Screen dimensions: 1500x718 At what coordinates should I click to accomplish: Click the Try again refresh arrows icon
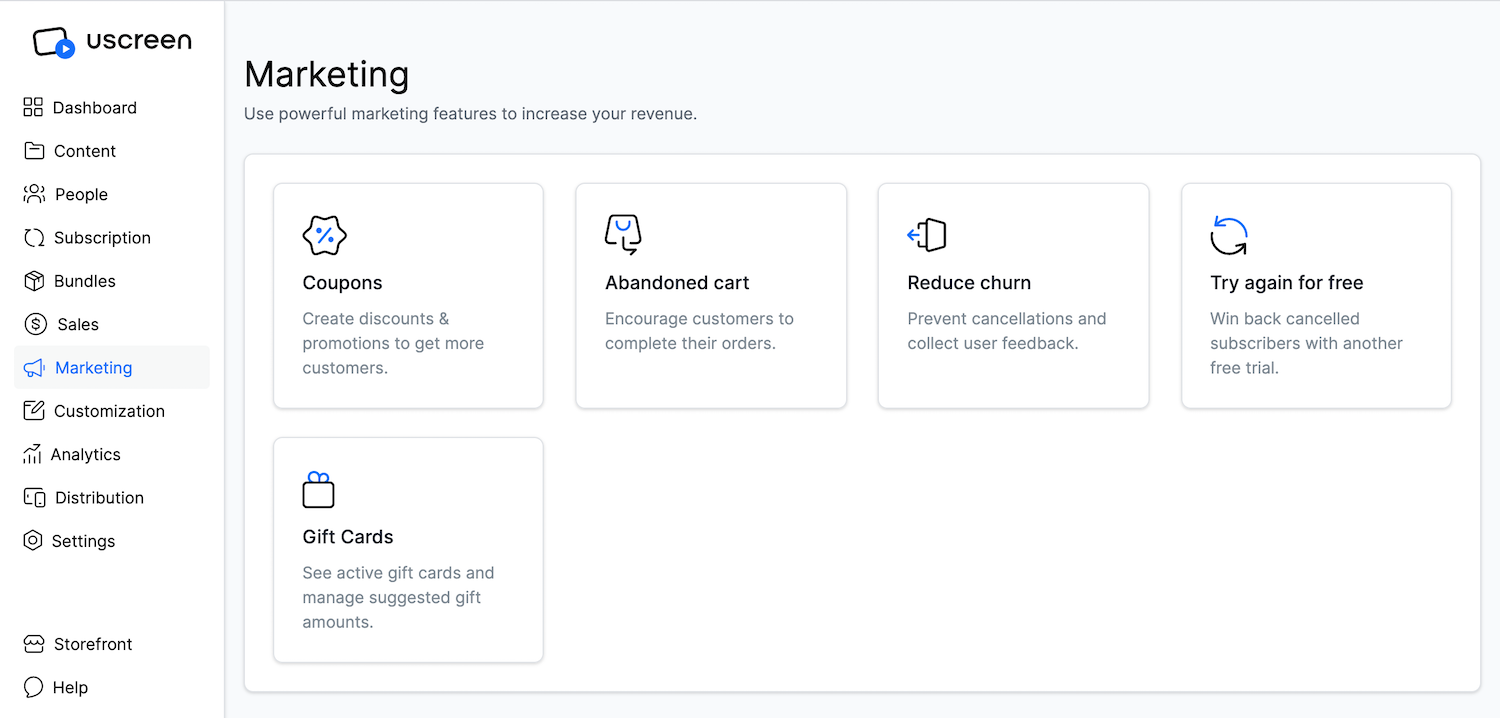(1229, 236)
